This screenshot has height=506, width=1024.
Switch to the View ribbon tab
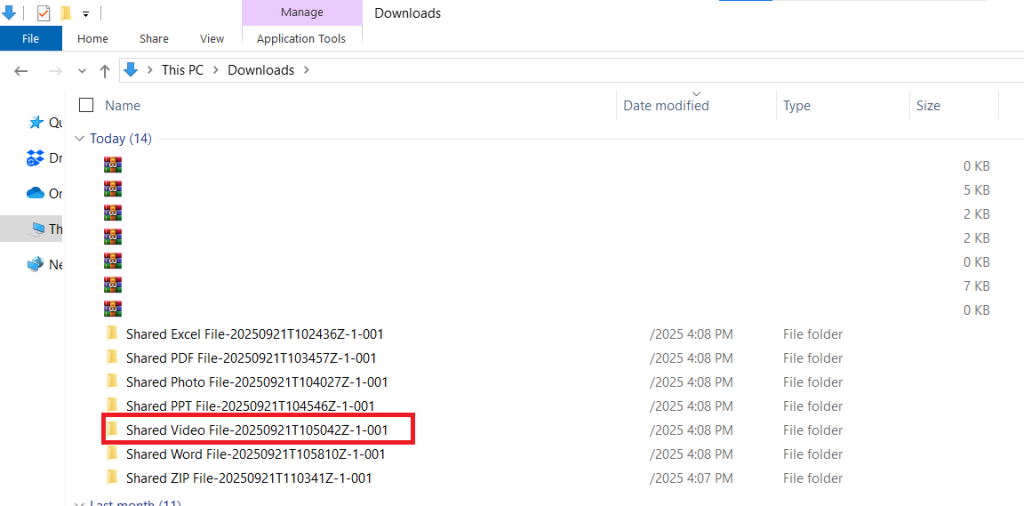212,39
